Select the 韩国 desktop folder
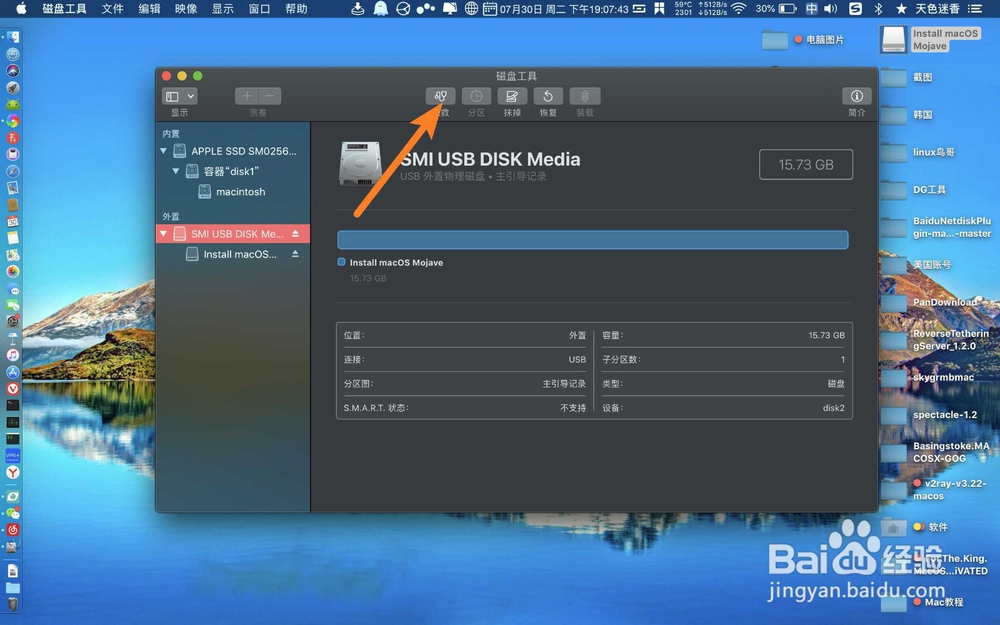The width and height of the screenshot is (1000, 625). click(x=893, y=115)
